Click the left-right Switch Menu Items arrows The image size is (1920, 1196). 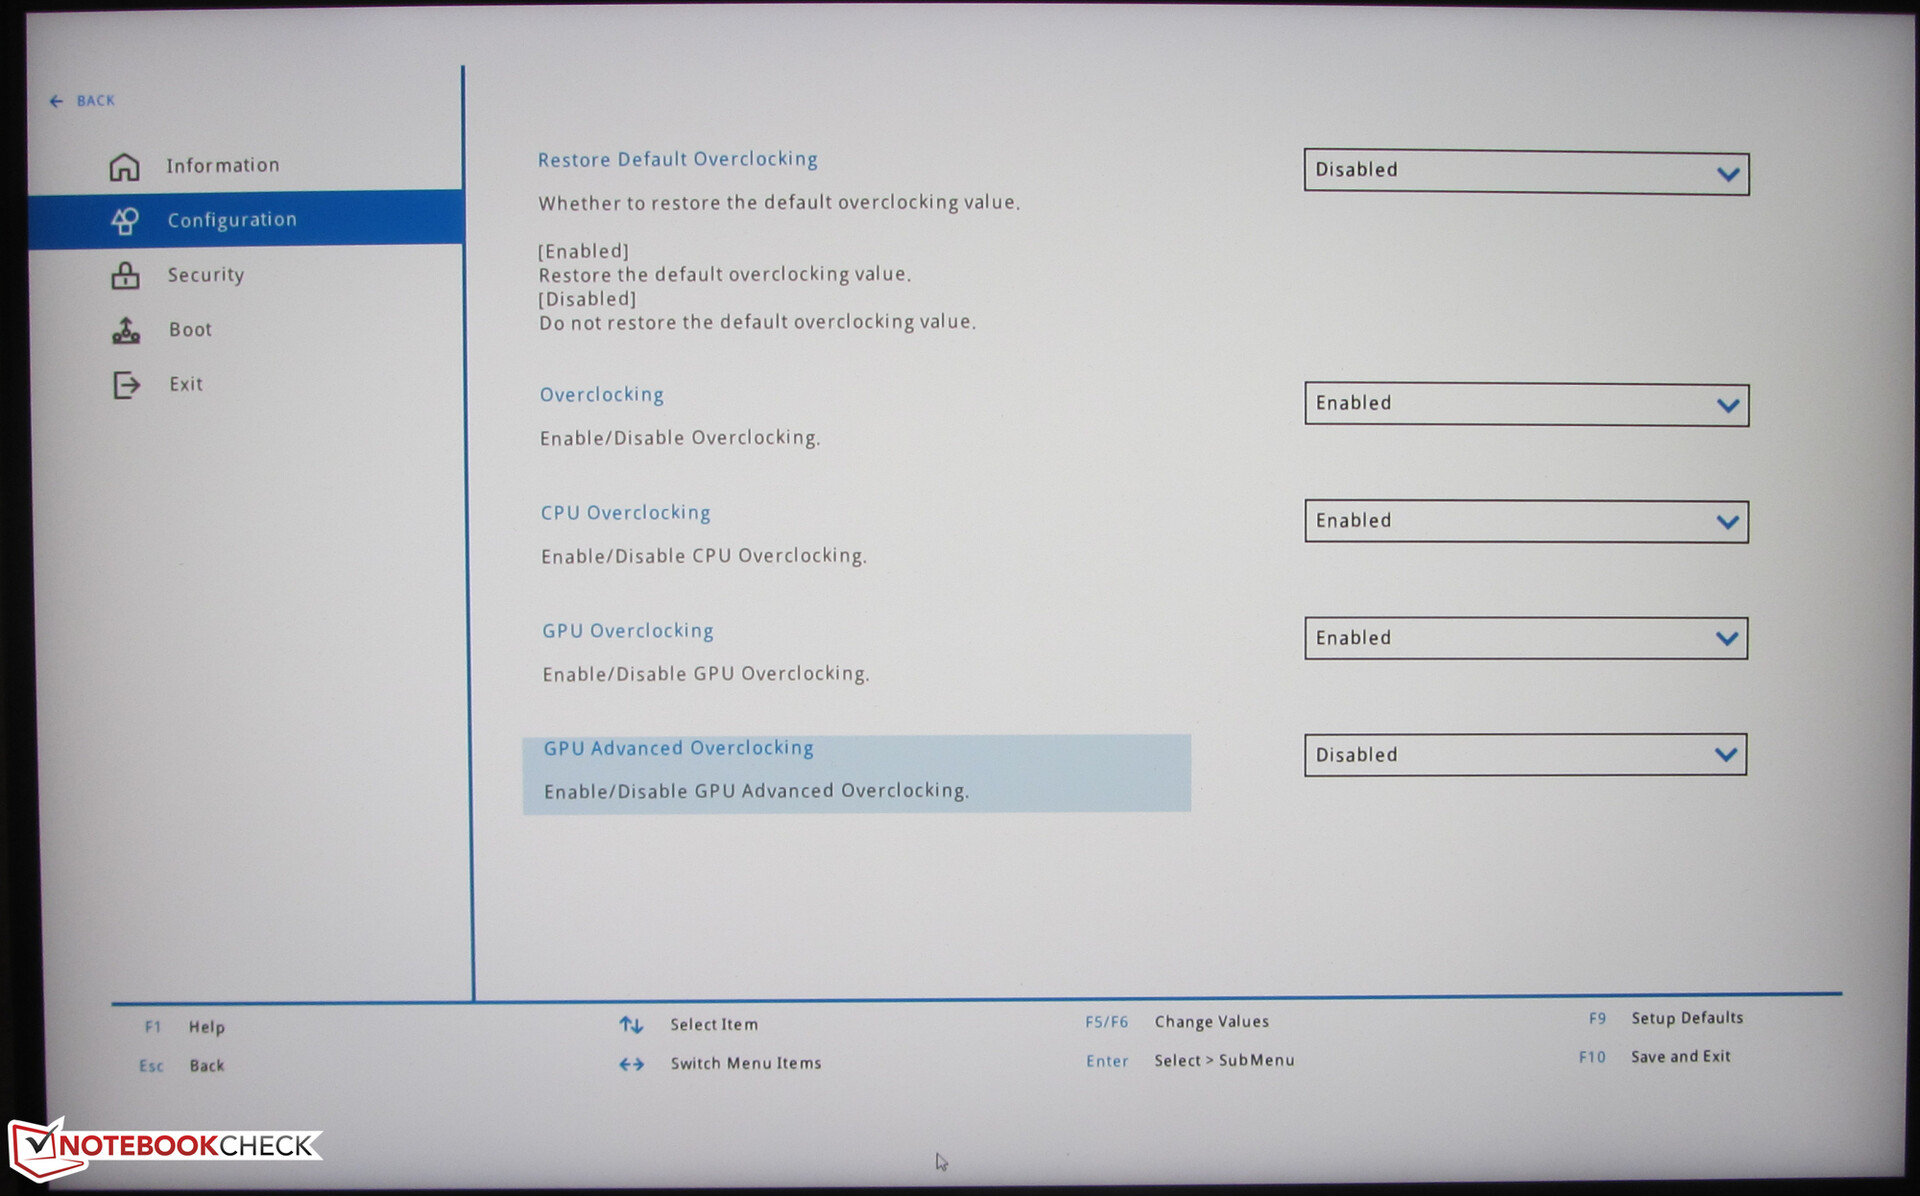pyautogui.click(x=631, y=1064)
